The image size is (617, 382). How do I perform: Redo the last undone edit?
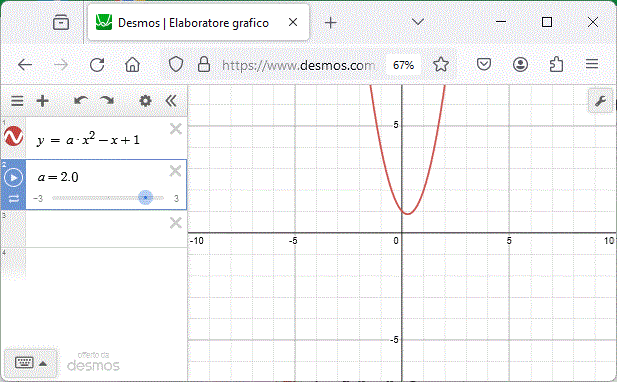[107, 101]
